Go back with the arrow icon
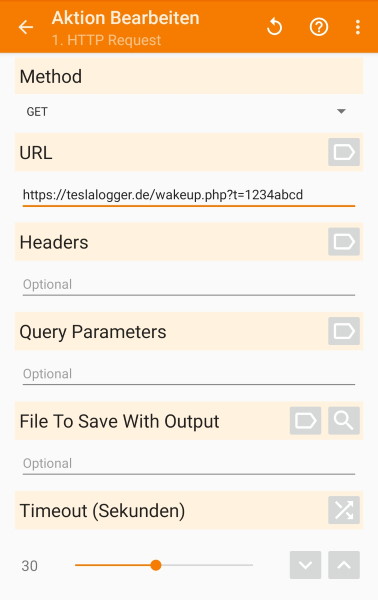 [26, 27]
